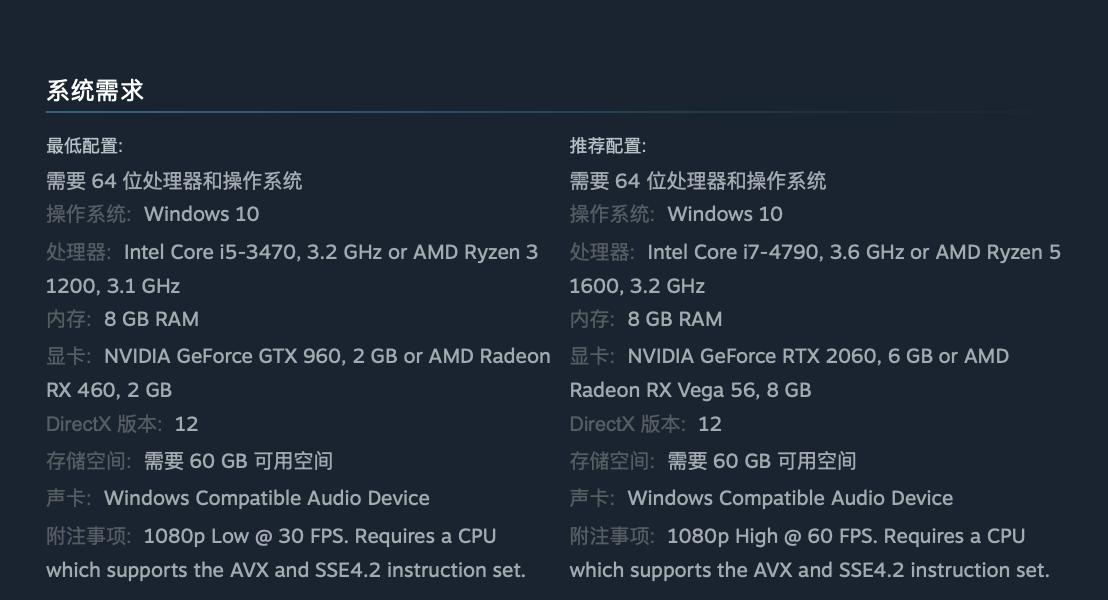Viewport: 1108px width, 600px height.
Task: Click 存储空间 60 GB text under 推荐配置
Action: (762, 461)
